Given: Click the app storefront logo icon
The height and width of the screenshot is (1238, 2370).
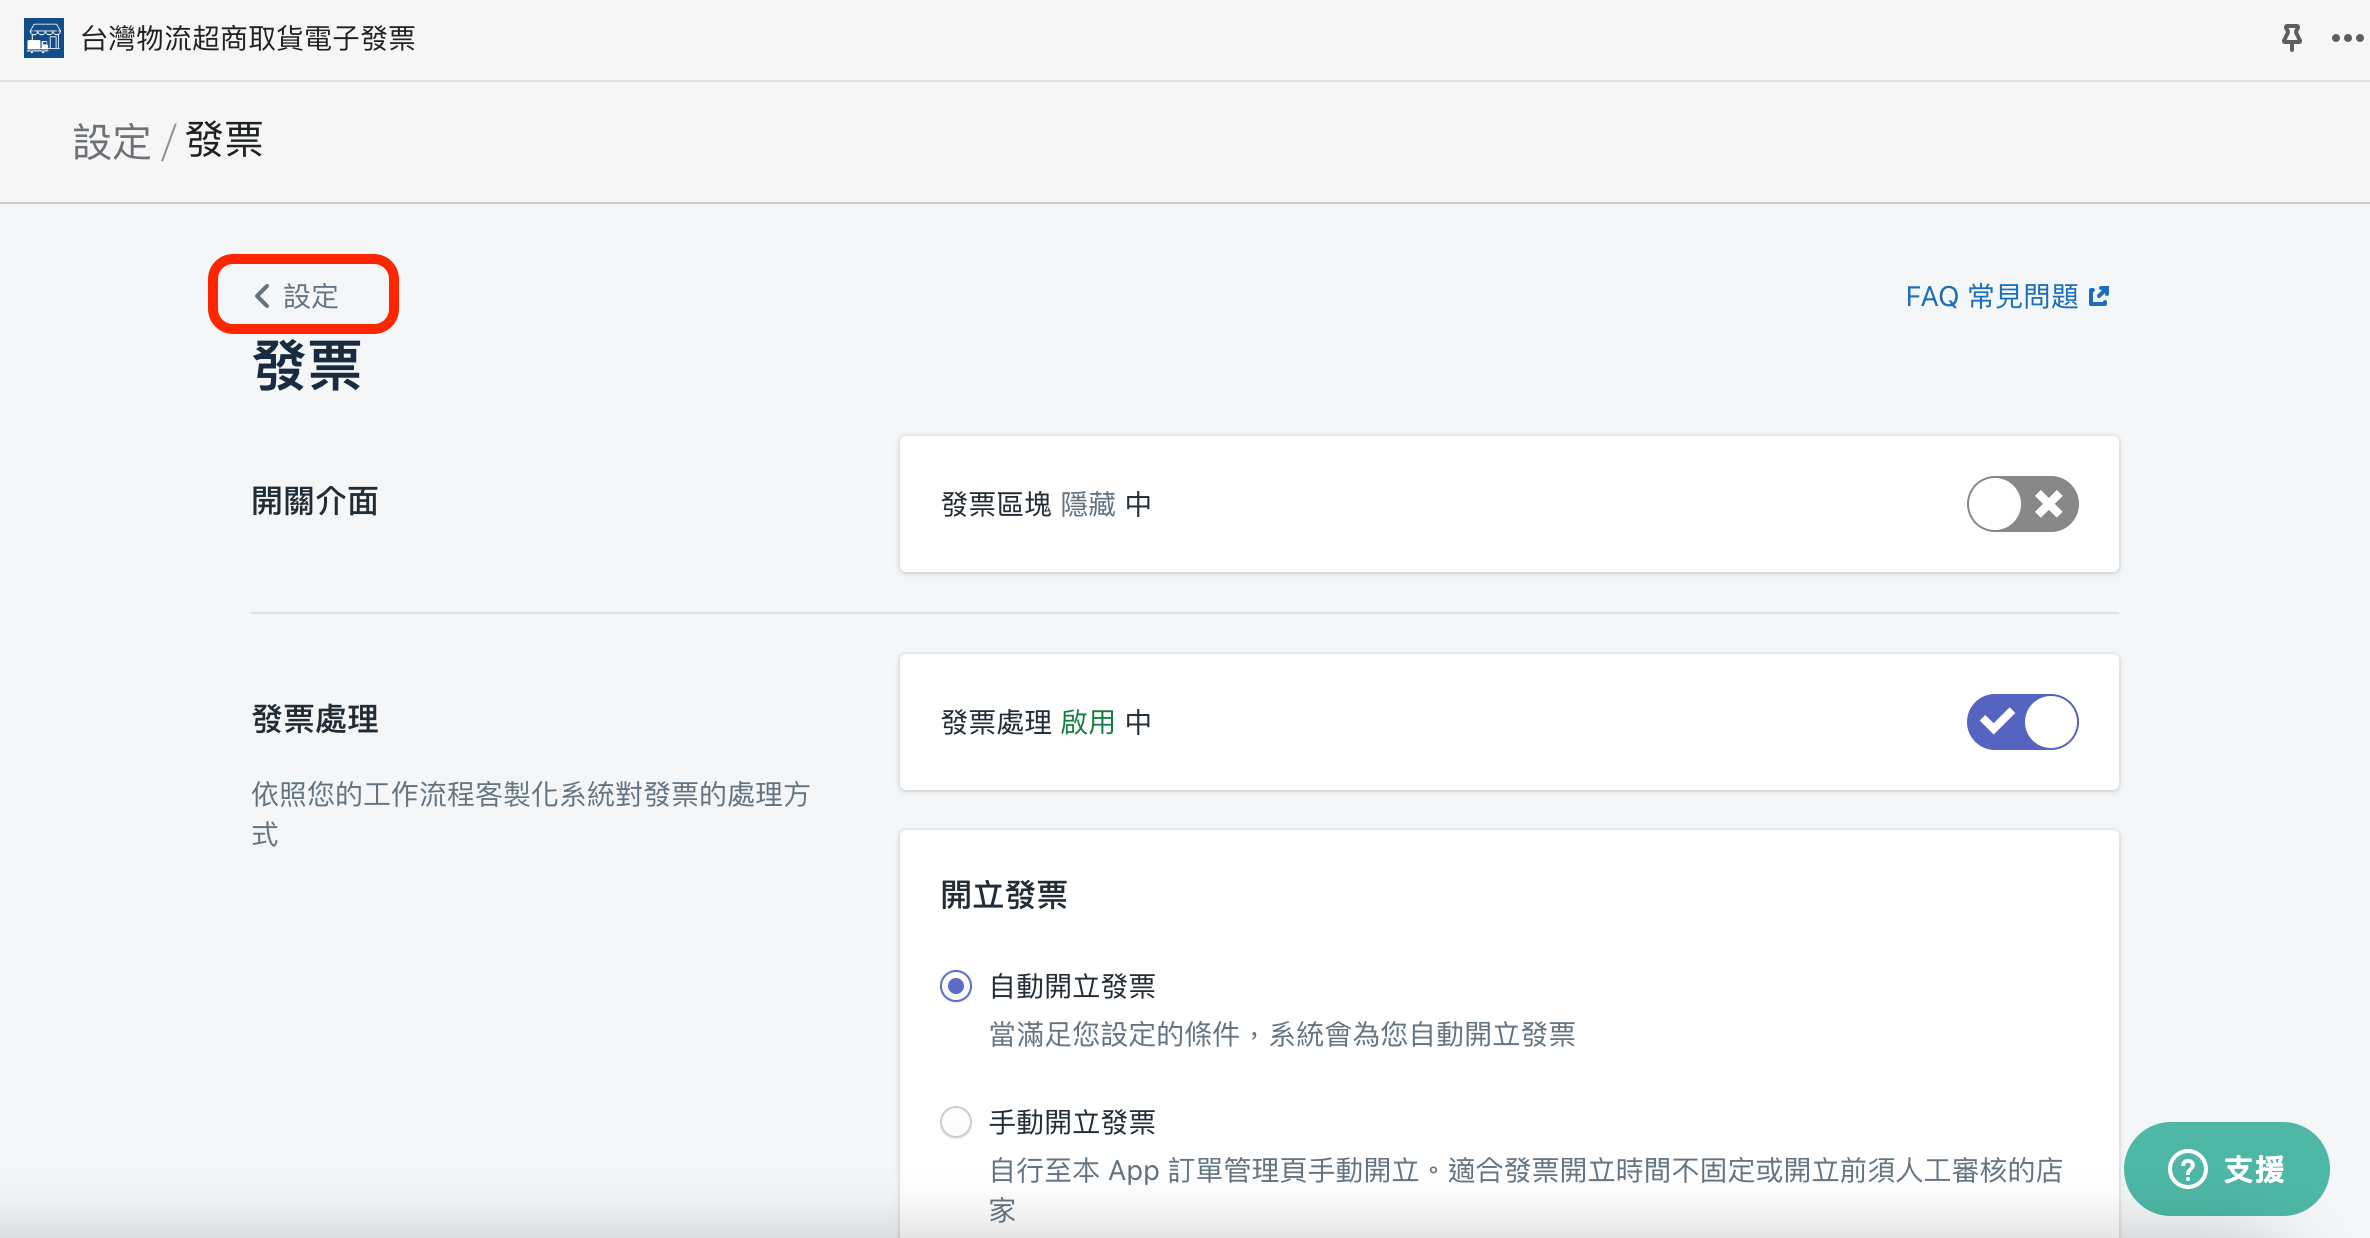Looking at the screenshot, I should [43, 38].
